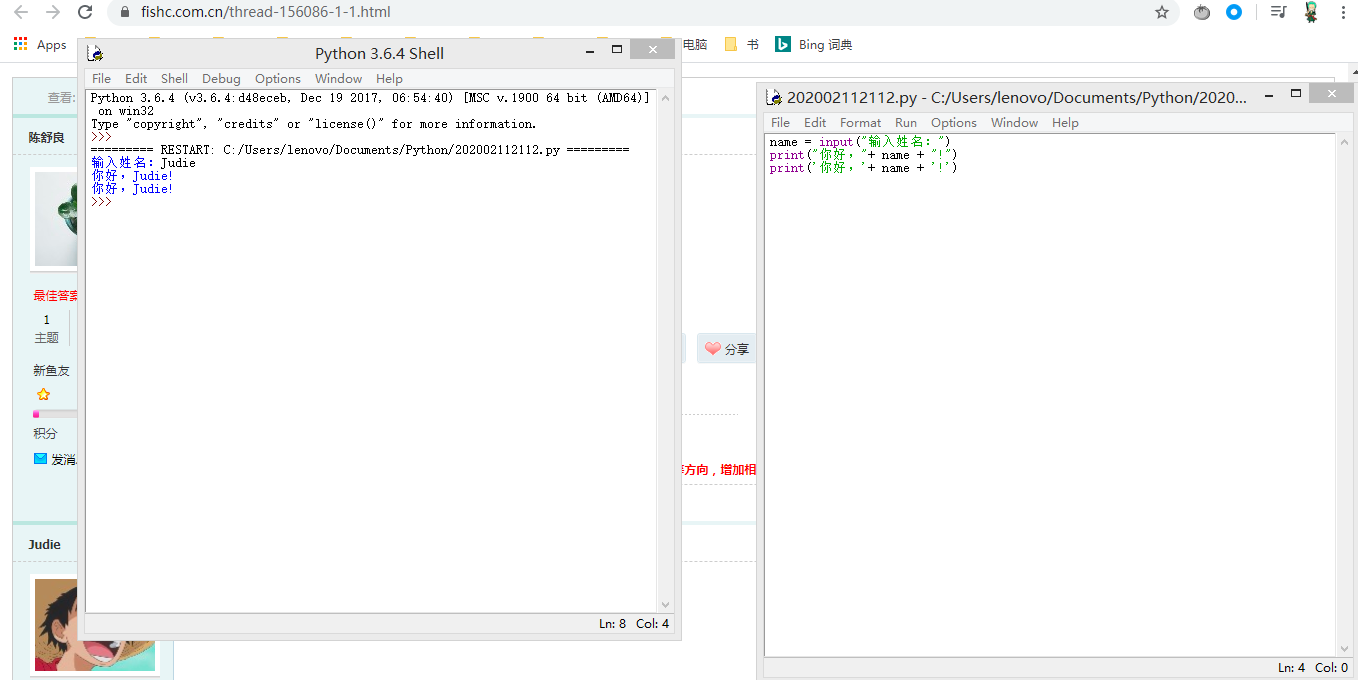Click the Bing 词典 bookmark

[814, 45]
